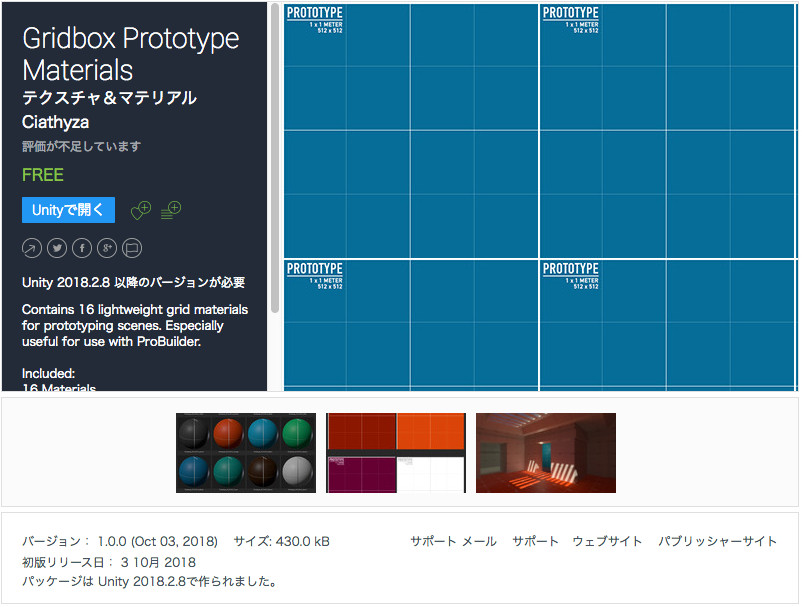The height and width of the screenshot is (607, 802).
Task: Click the share arrow icon
Action: click(x=32, y=249)
